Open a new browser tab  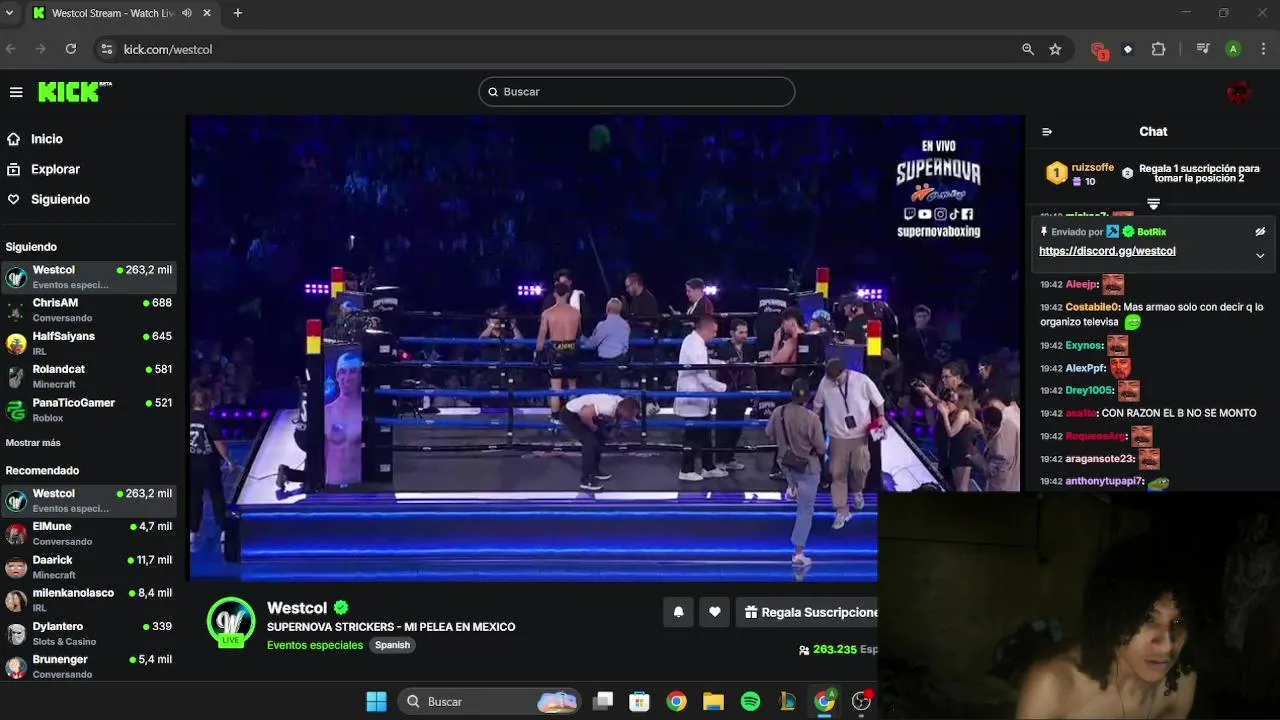coord(238,13)
